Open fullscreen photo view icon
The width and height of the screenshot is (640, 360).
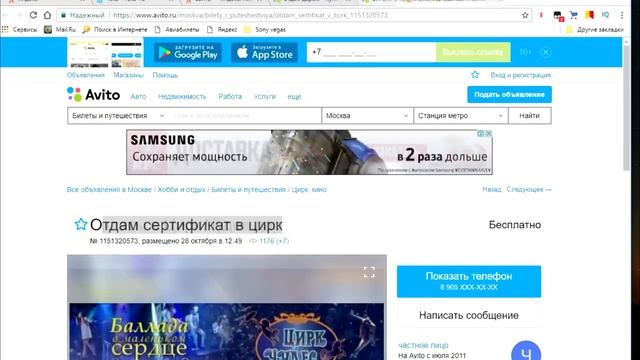coord(369,272)
